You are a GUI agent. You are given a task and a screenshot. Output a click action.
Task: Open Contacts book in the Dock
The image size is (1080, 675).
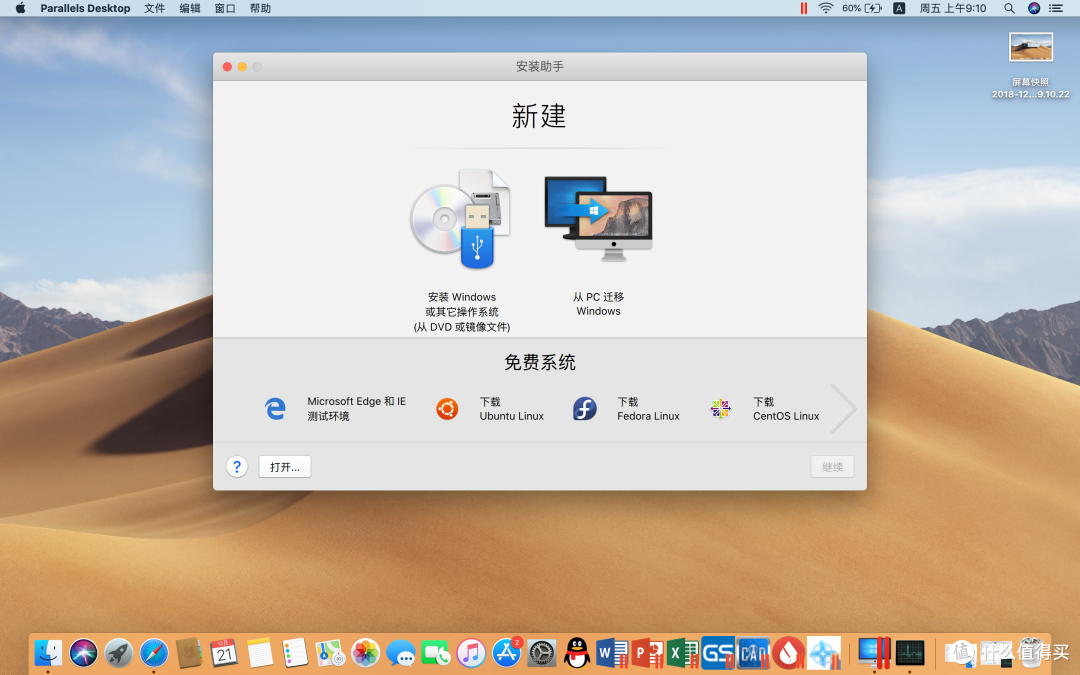point(189,652)
